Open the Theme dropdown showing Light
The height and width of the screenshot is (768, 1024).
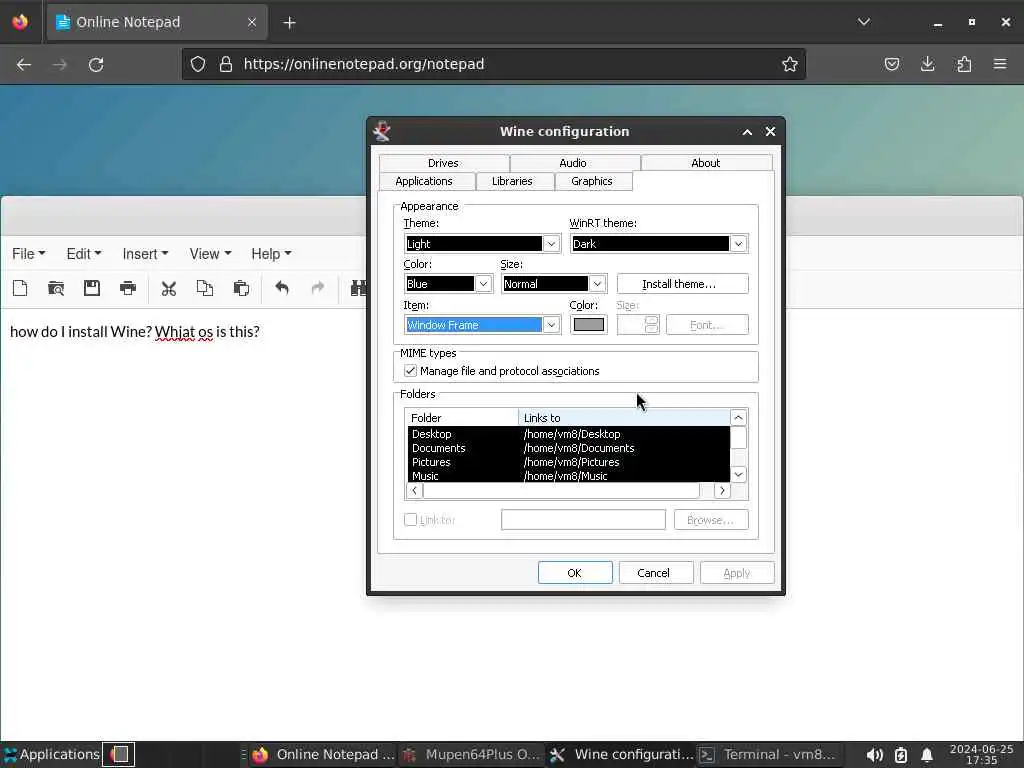click(x=483, y=244)
